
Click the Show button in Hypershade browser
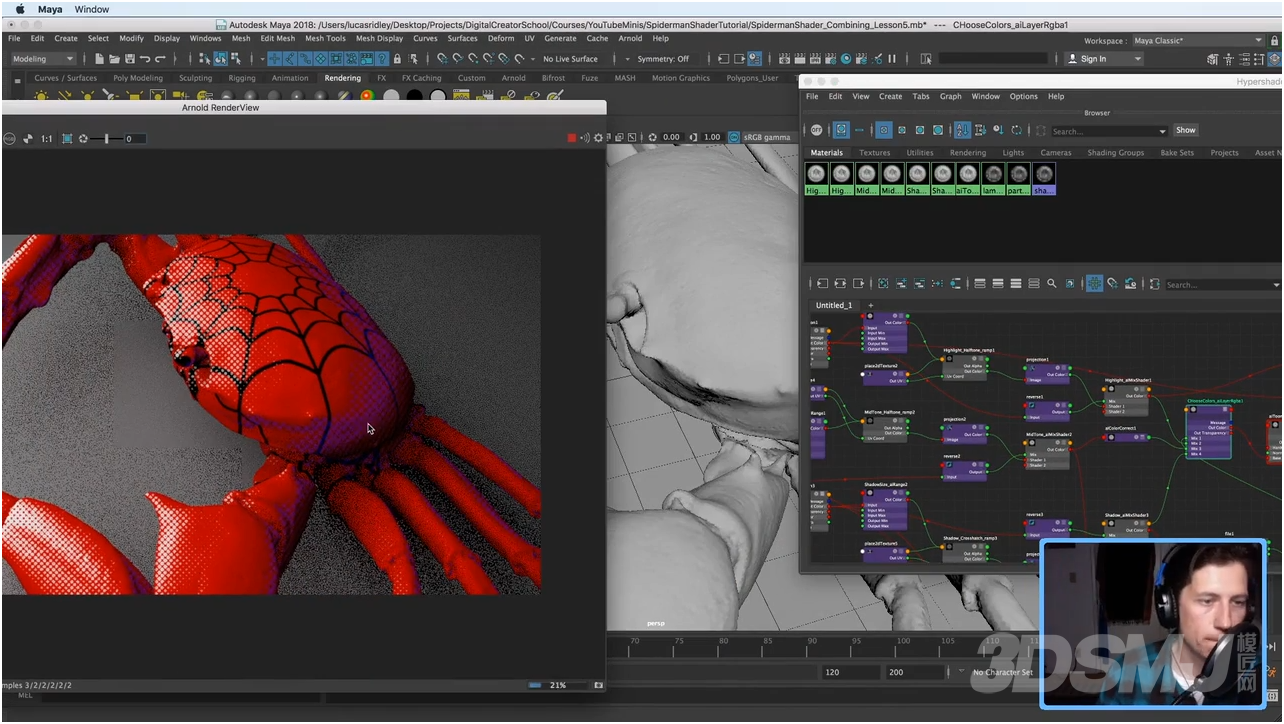pos(1185,130)
